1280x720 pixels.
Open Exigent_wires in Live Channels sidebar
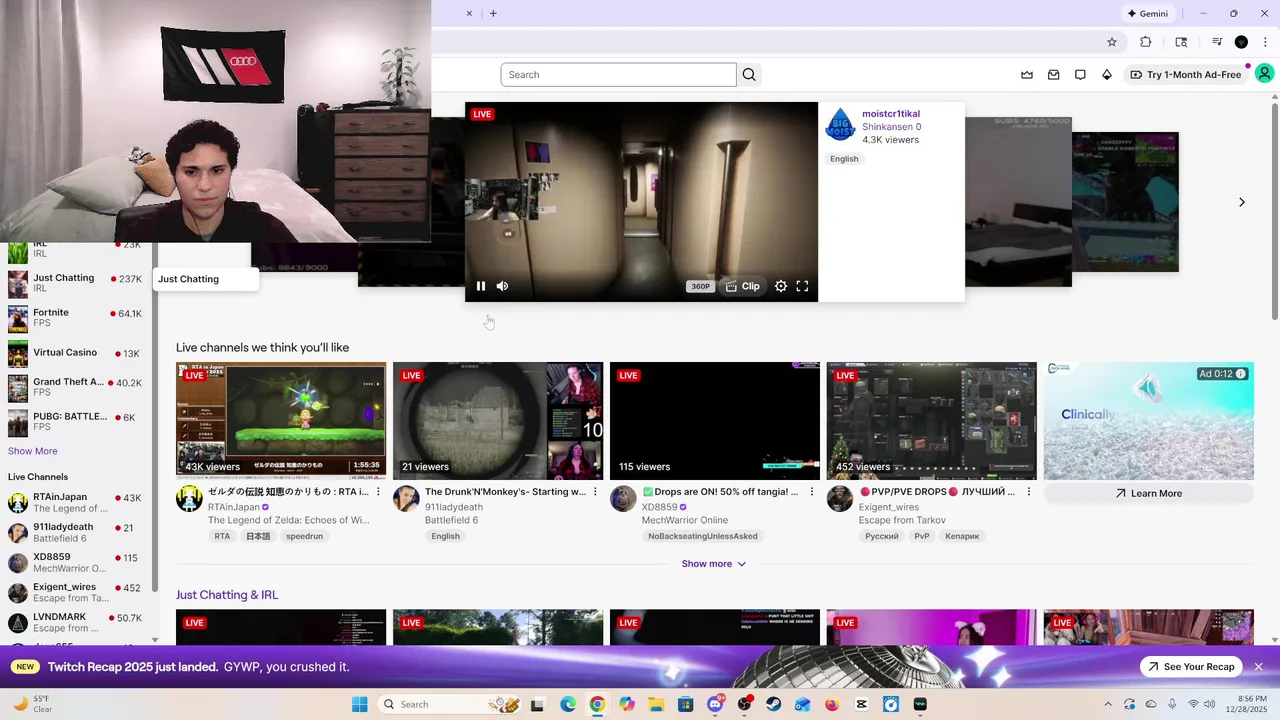coord(75,592)
